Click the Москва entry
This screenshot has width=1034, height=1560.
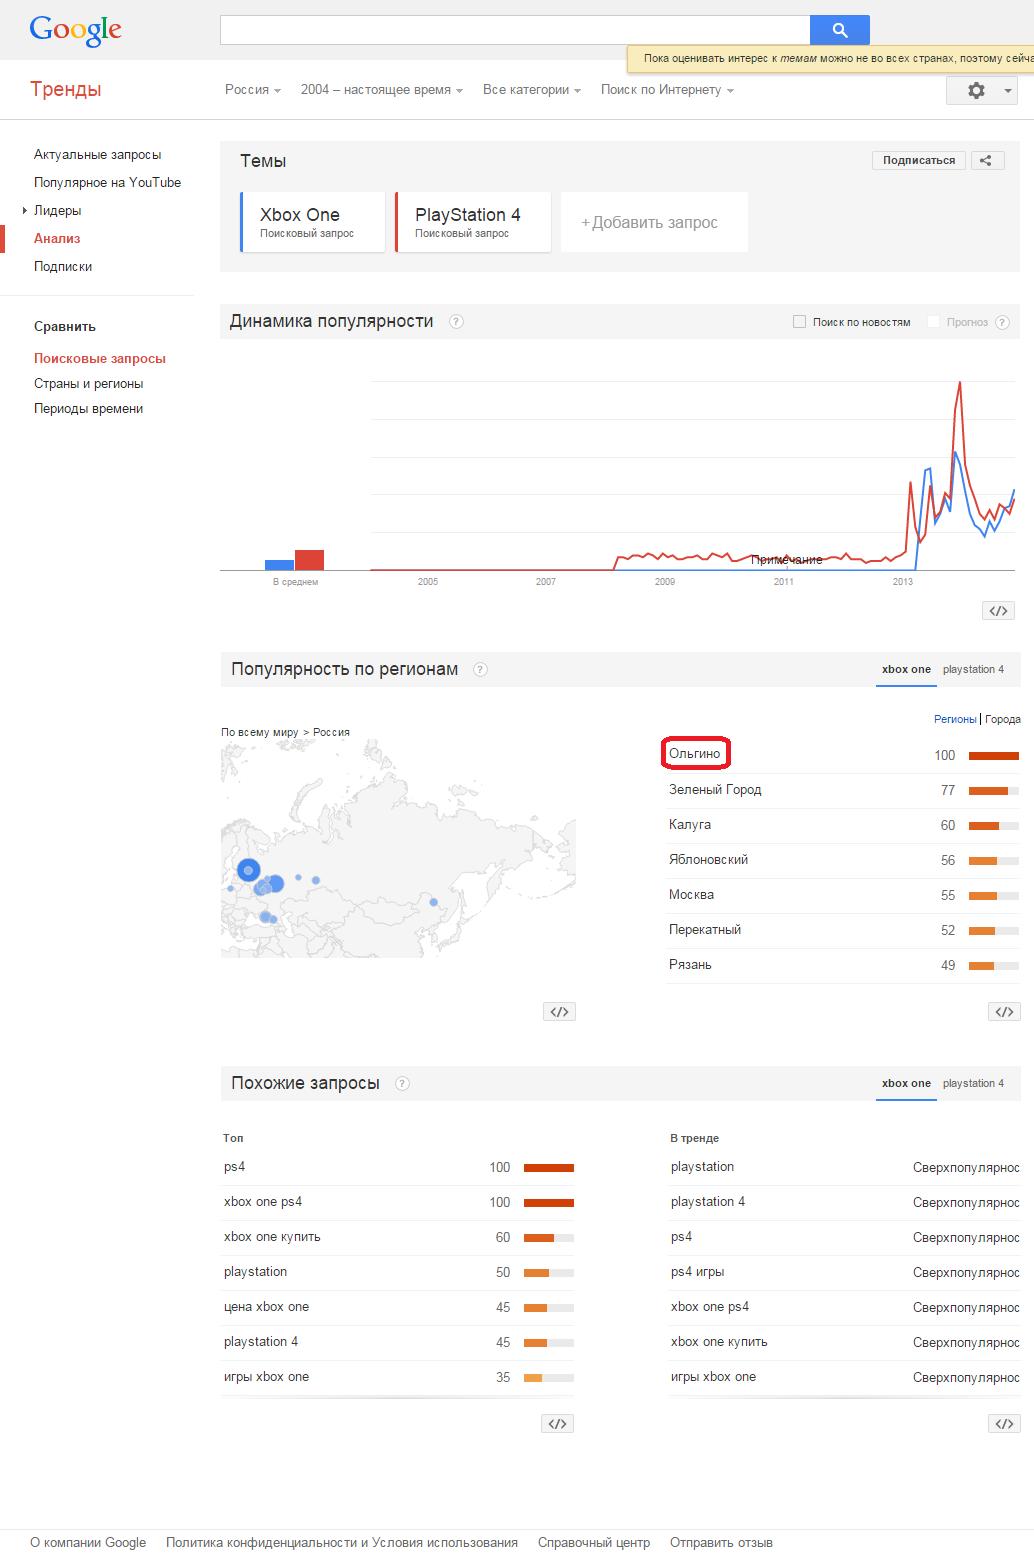691,895
